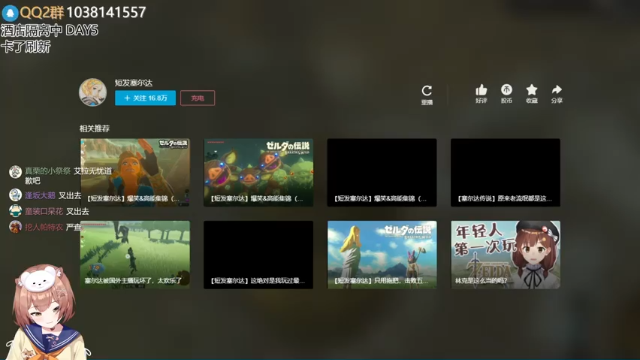
Task: Click the pink-outlined 充电 charge button
Action: click(x=198, y=98)
